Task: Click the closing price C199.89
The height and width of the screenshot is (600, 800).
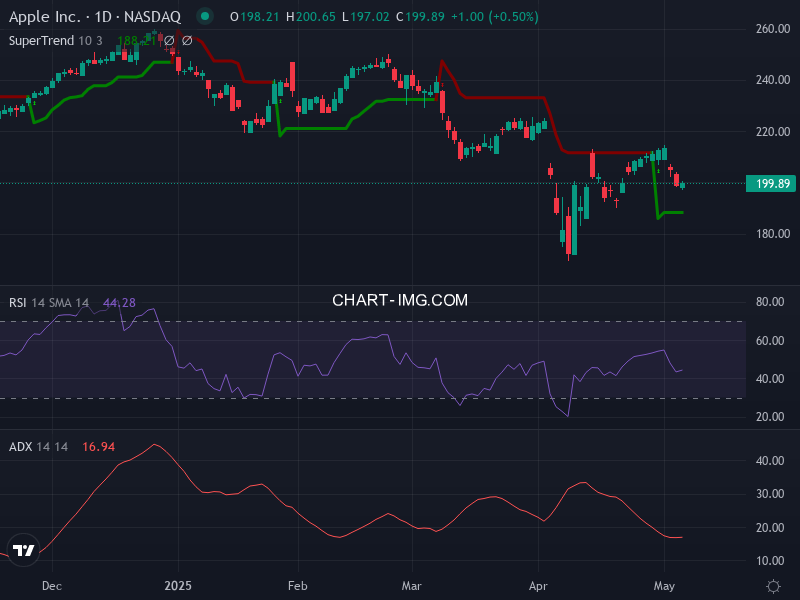Action: pos(420,17)
